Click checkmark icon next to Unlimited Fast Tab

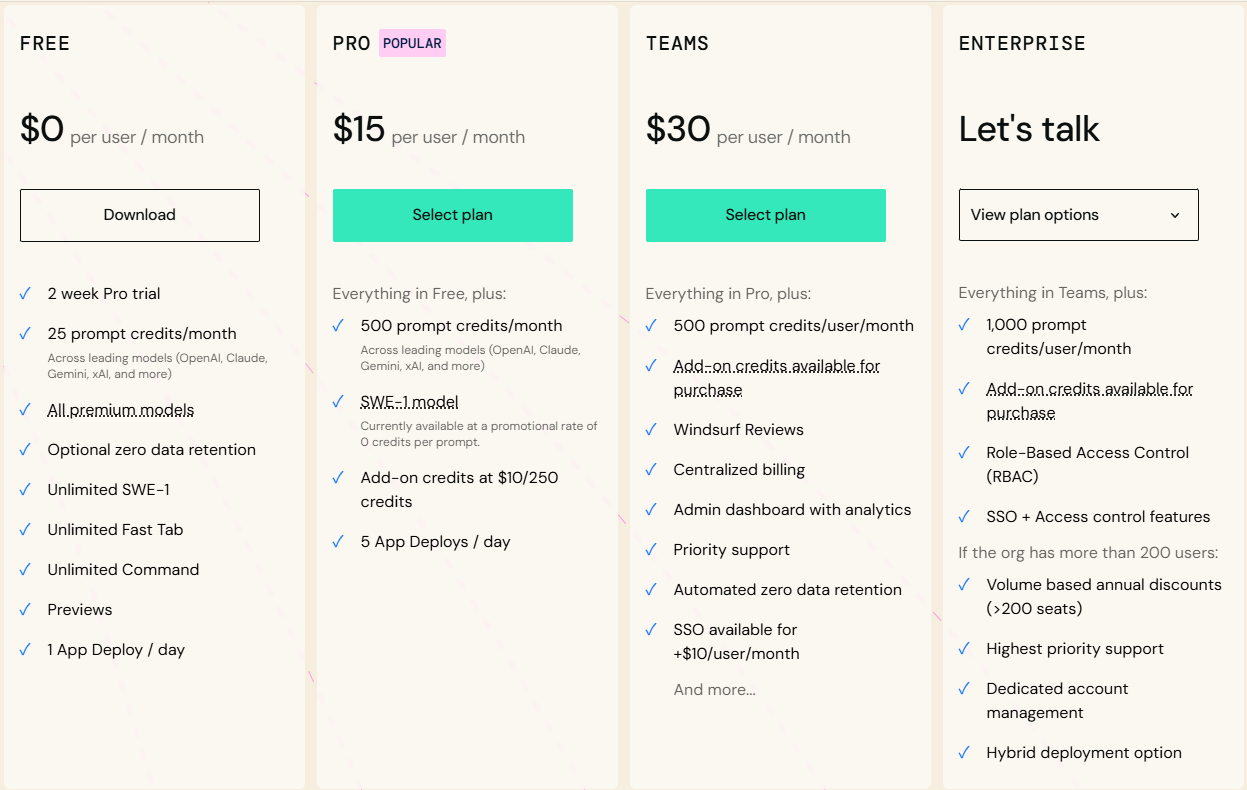(25, 530)
